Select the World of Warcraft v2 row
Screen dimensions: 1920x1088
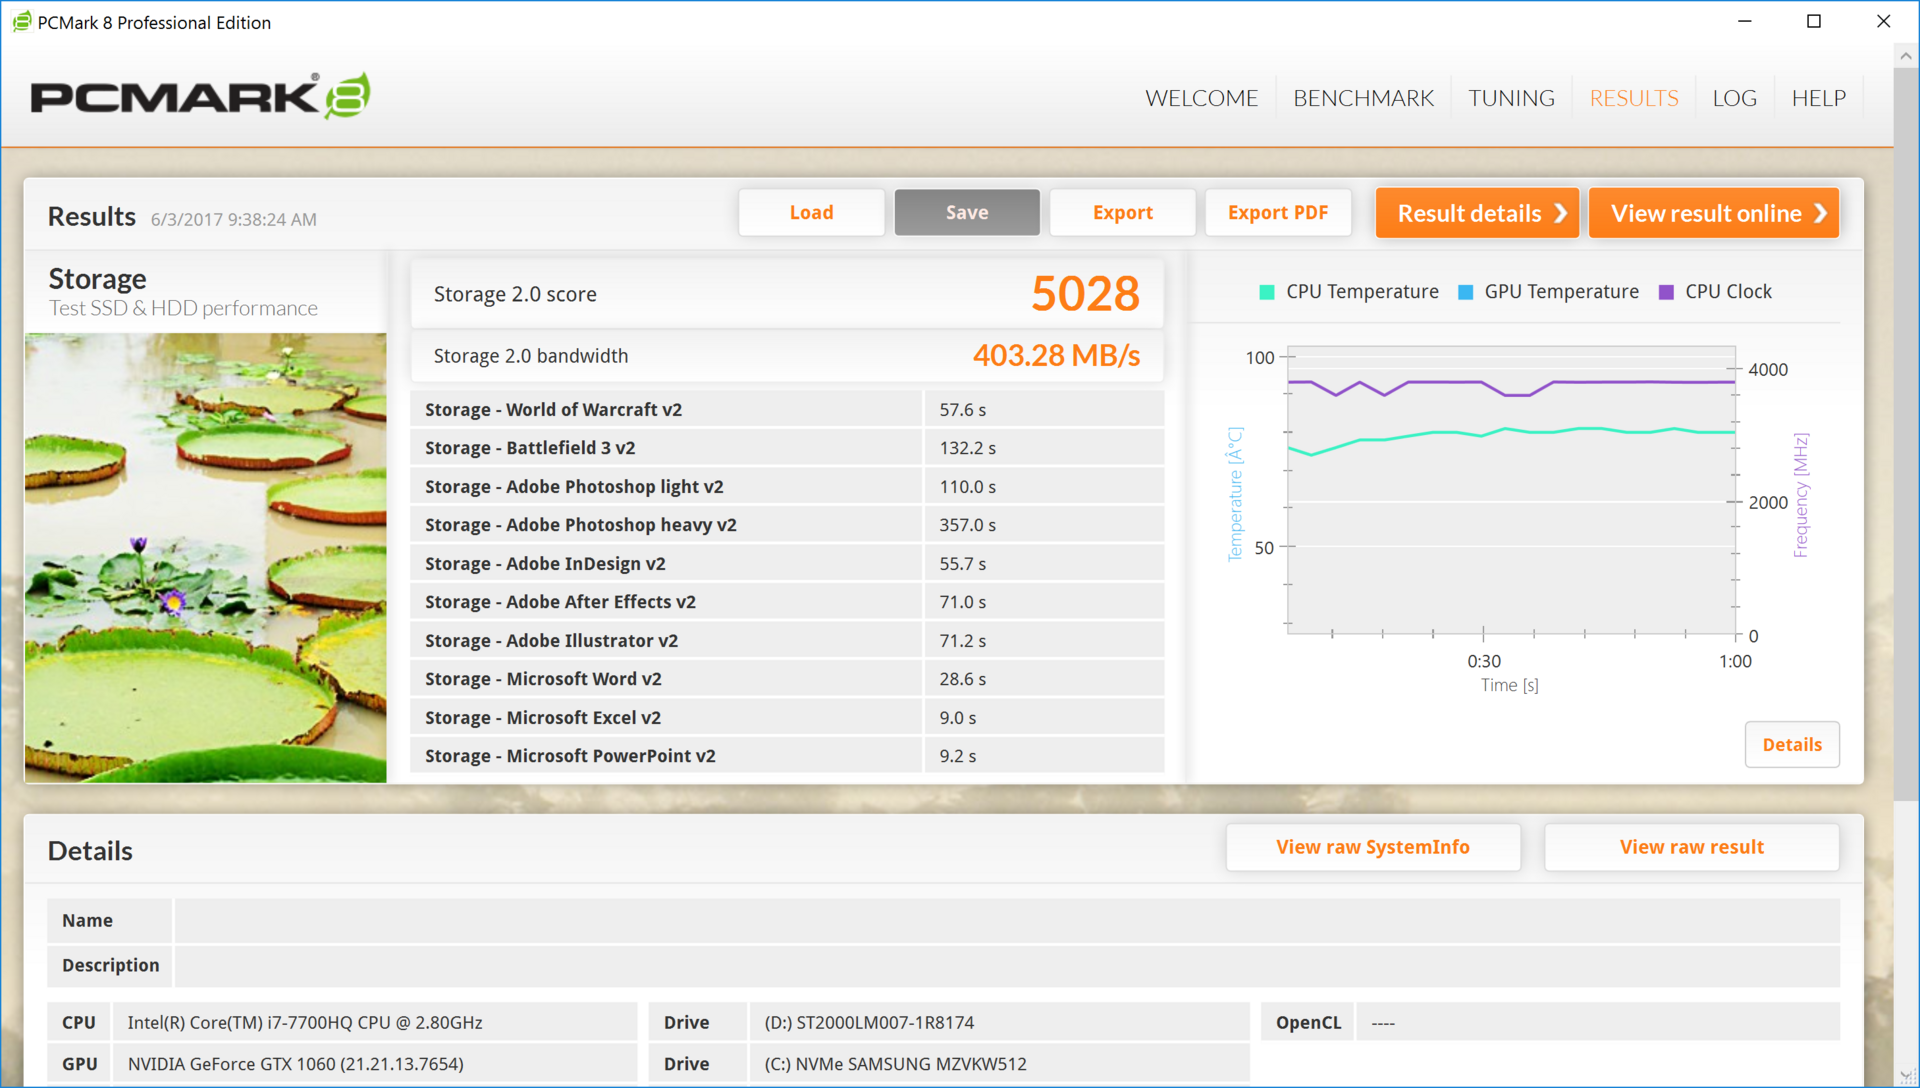pos(787,409)
